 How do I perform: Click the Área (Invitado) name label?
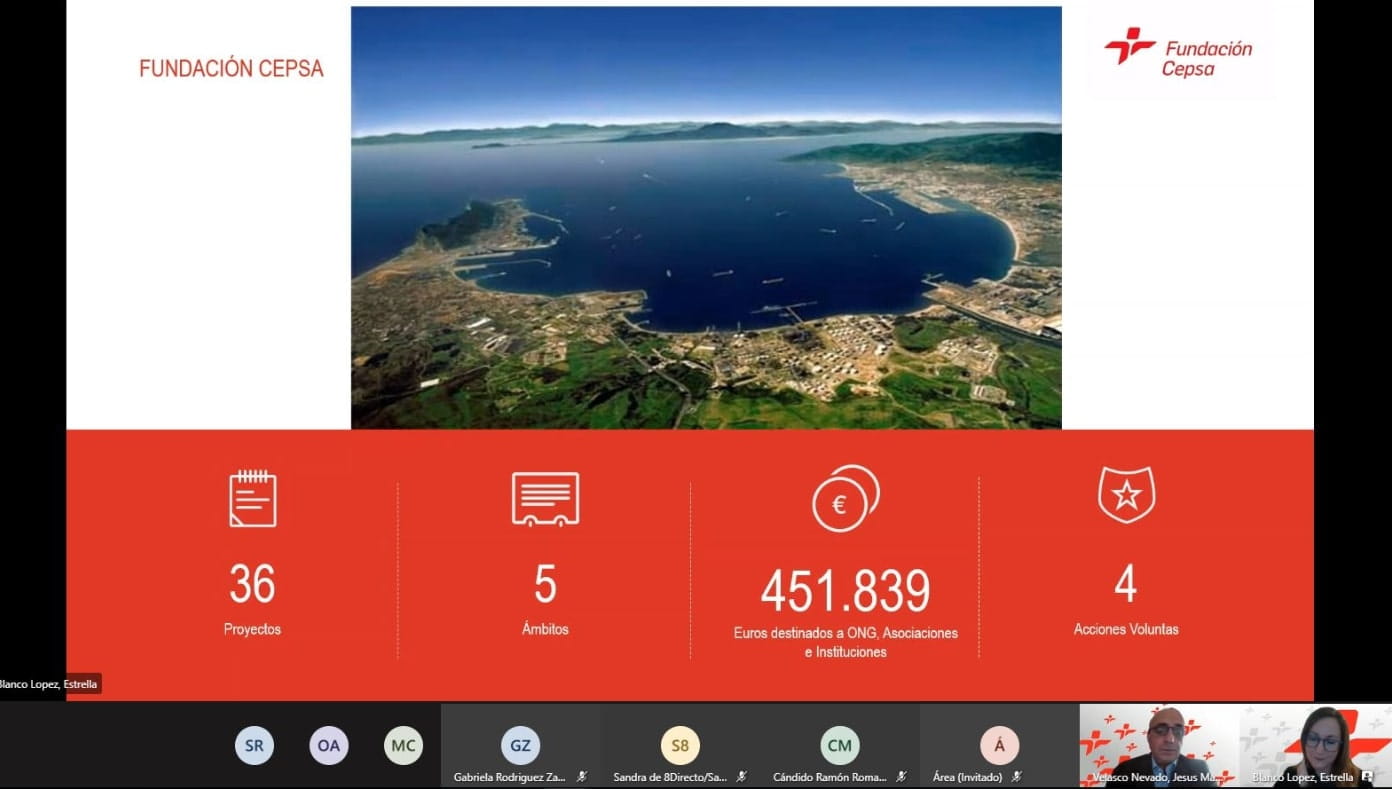[969, 777]
